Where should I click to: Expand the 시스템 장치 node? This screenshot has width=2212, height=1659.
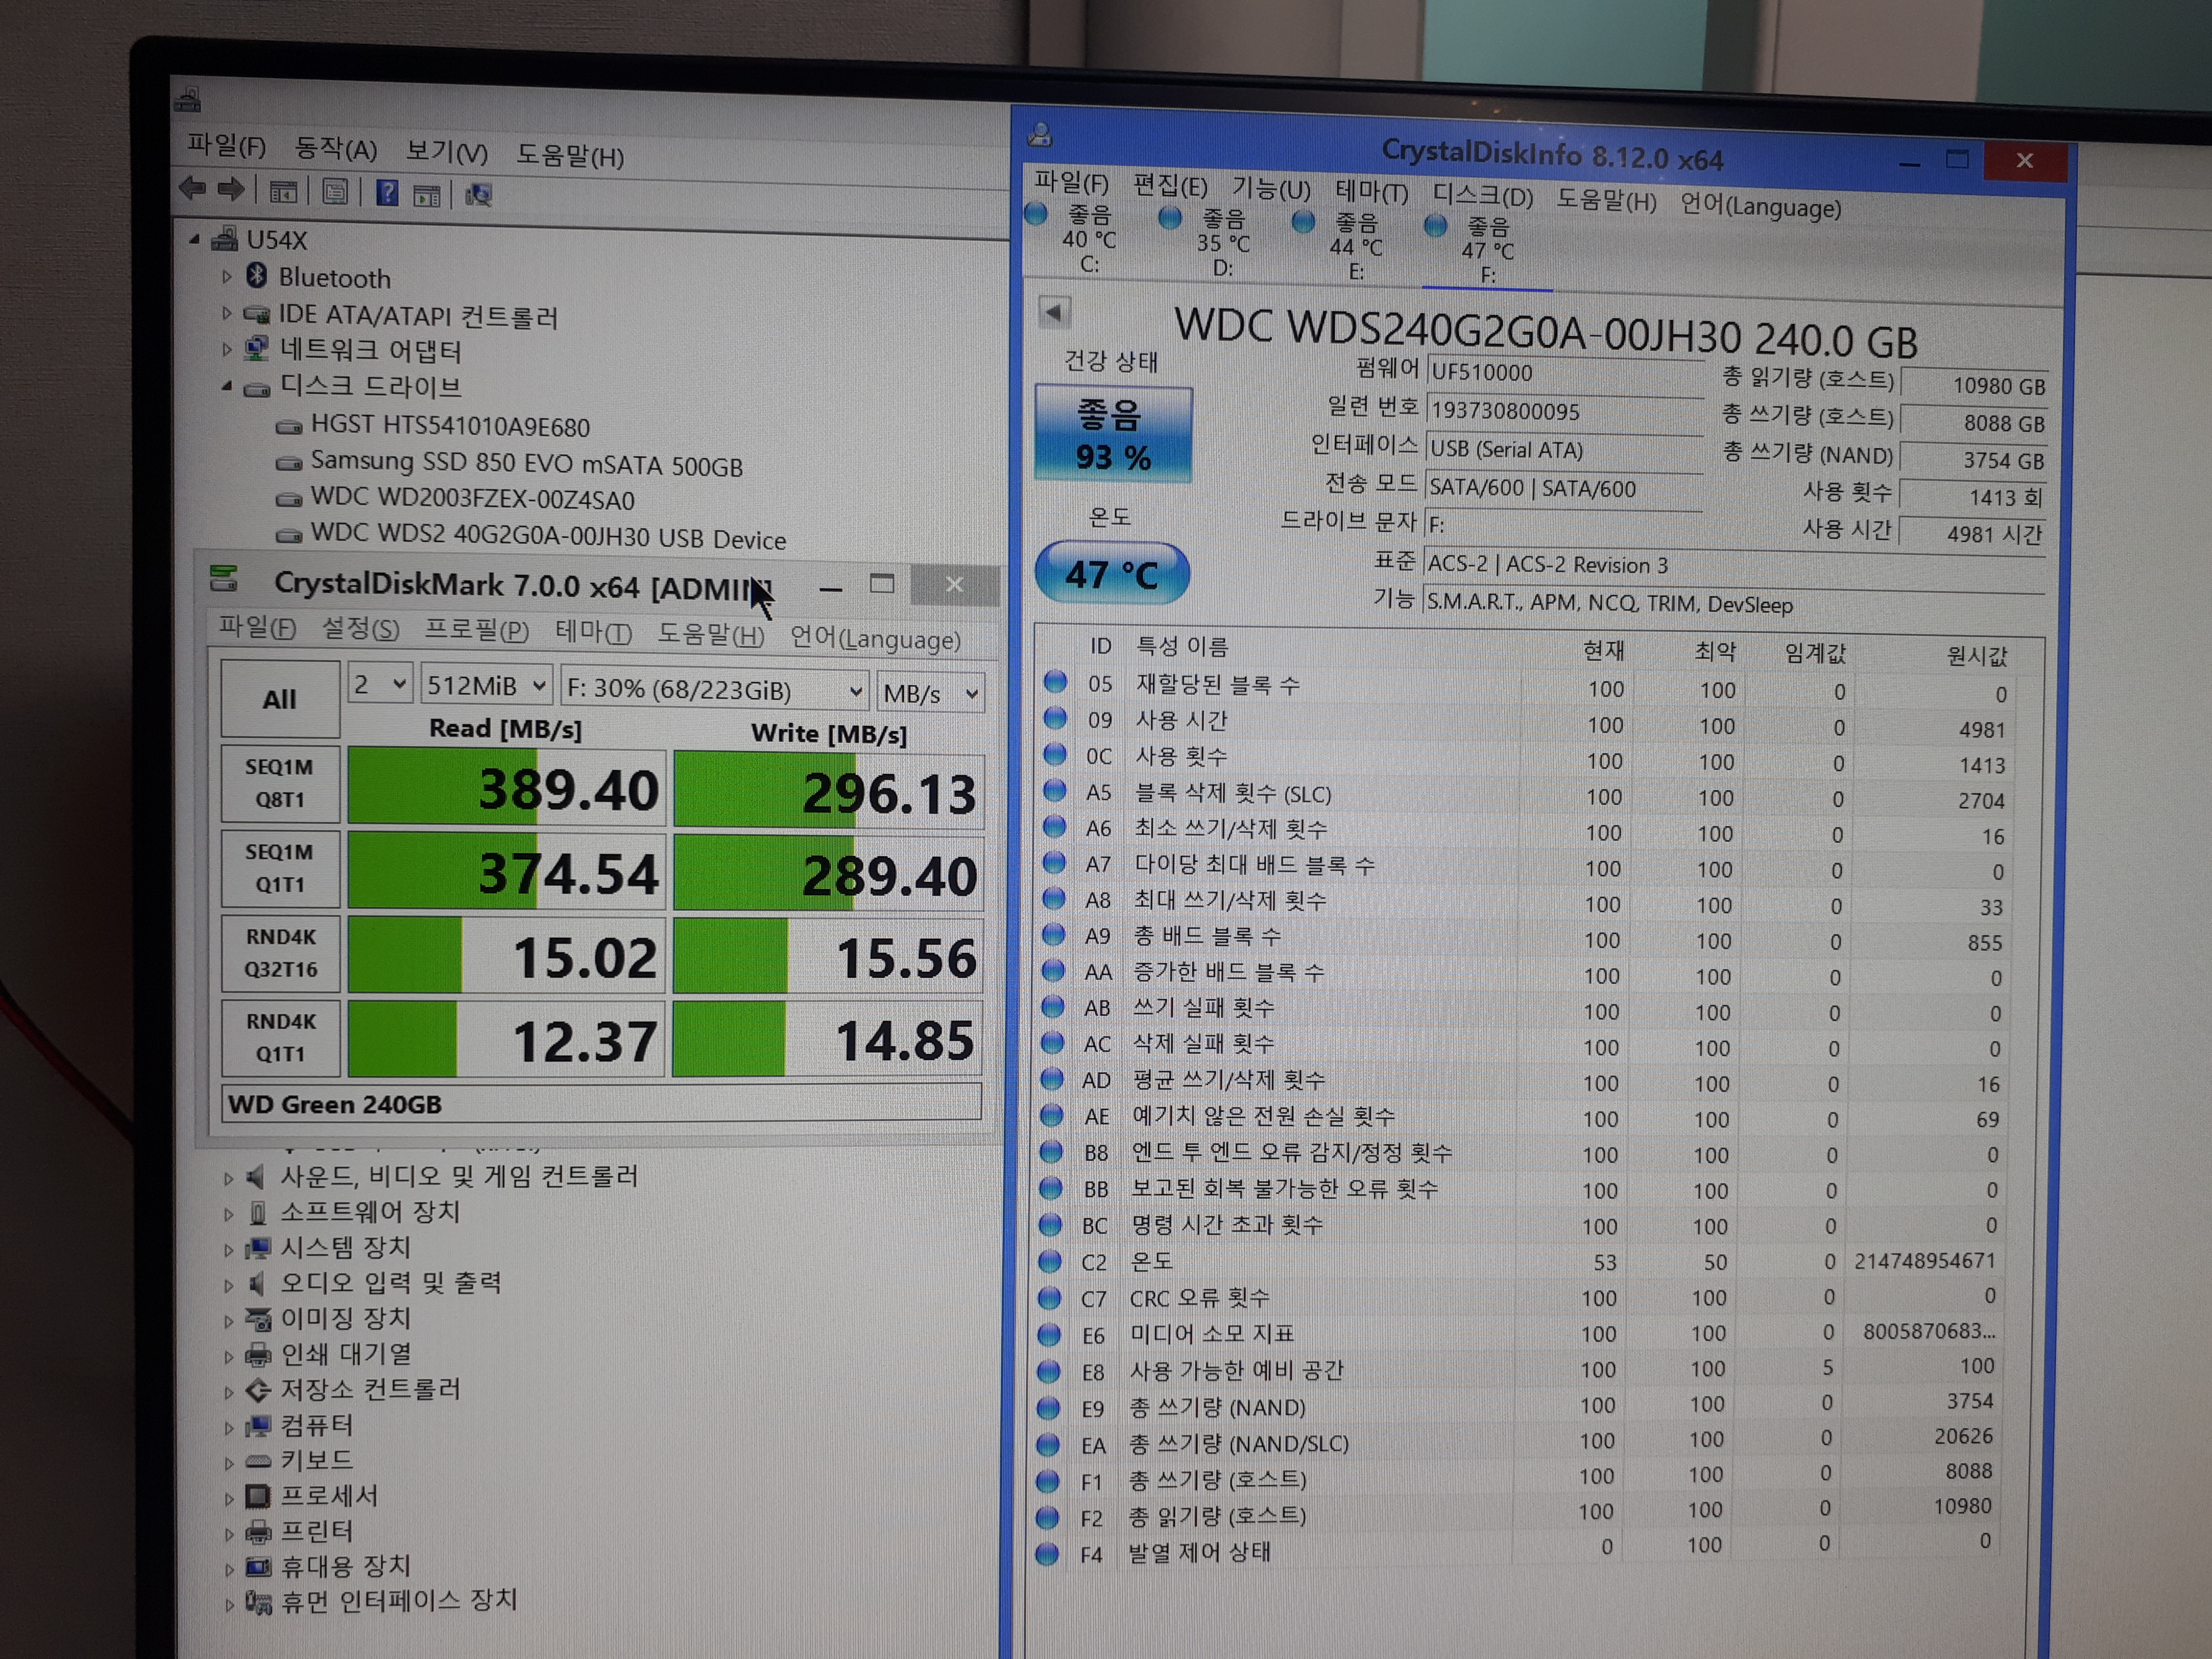pos(228,1250)
